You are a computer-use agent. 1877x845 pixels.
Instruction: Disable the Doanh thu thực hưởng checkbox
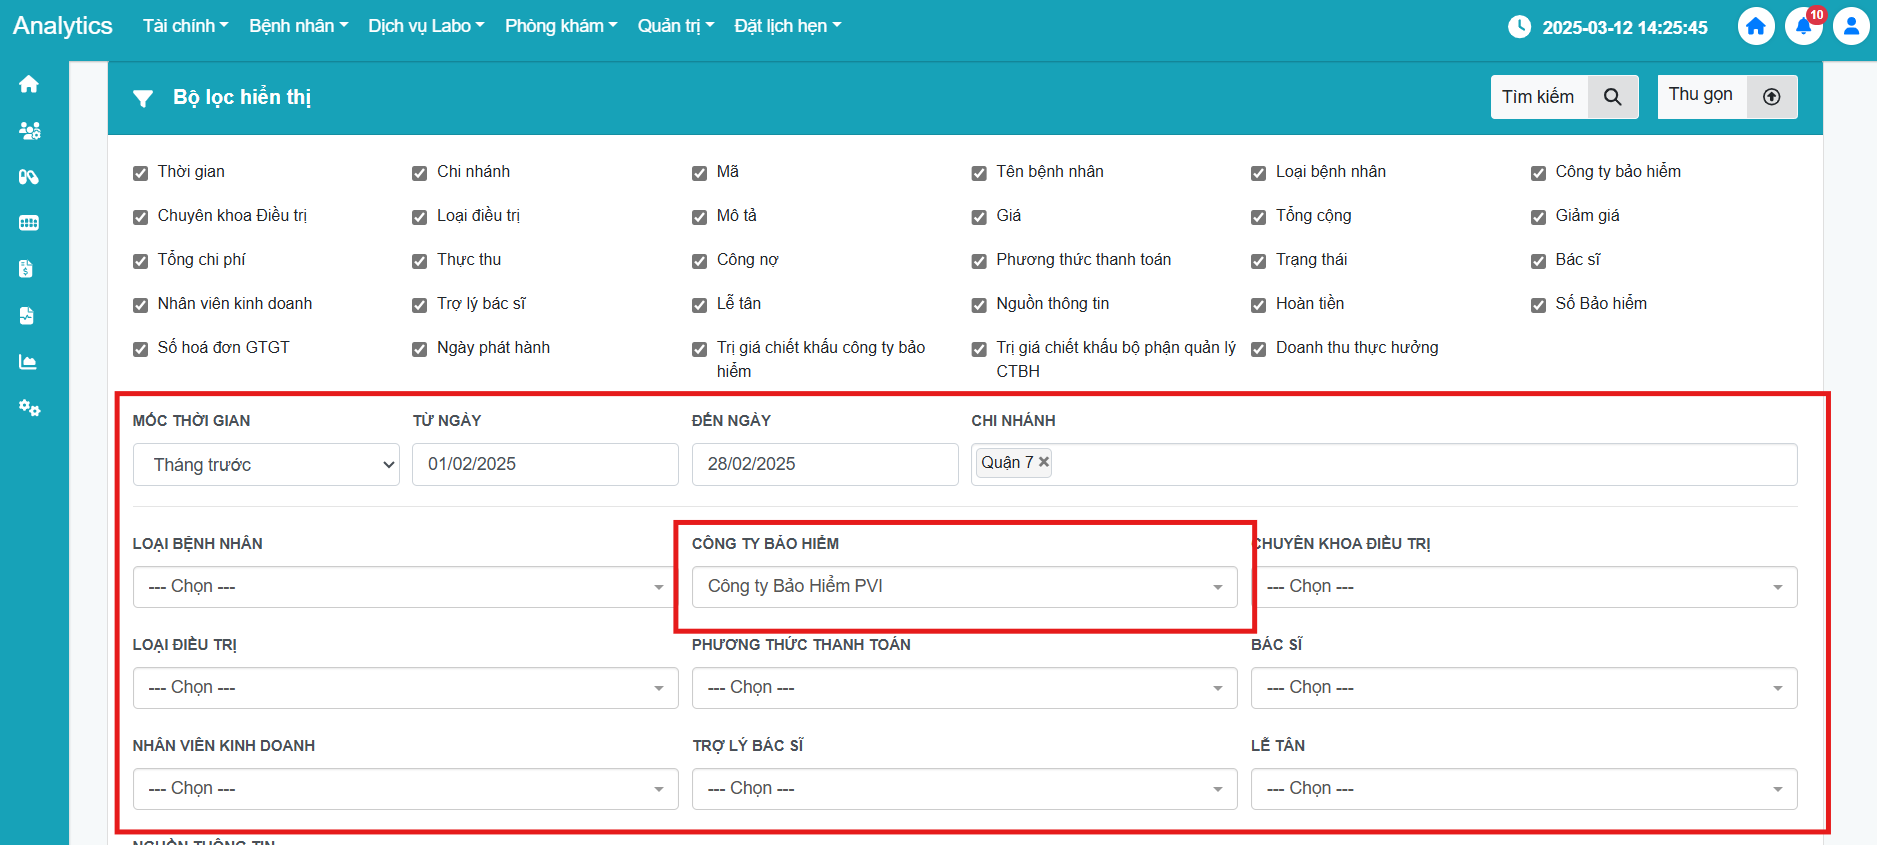[1259, 349]
